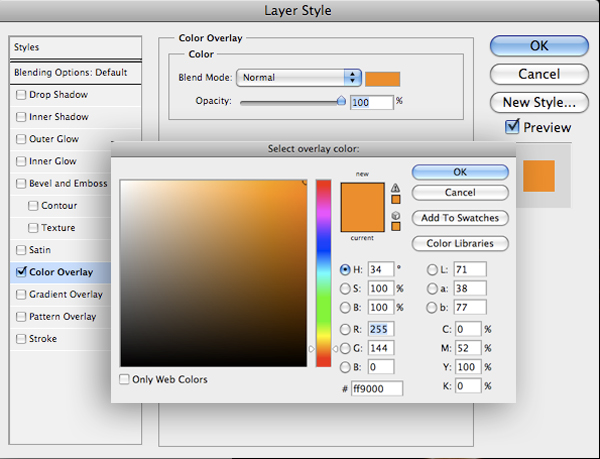Select the S saturation radio button

tap(345, 288)
